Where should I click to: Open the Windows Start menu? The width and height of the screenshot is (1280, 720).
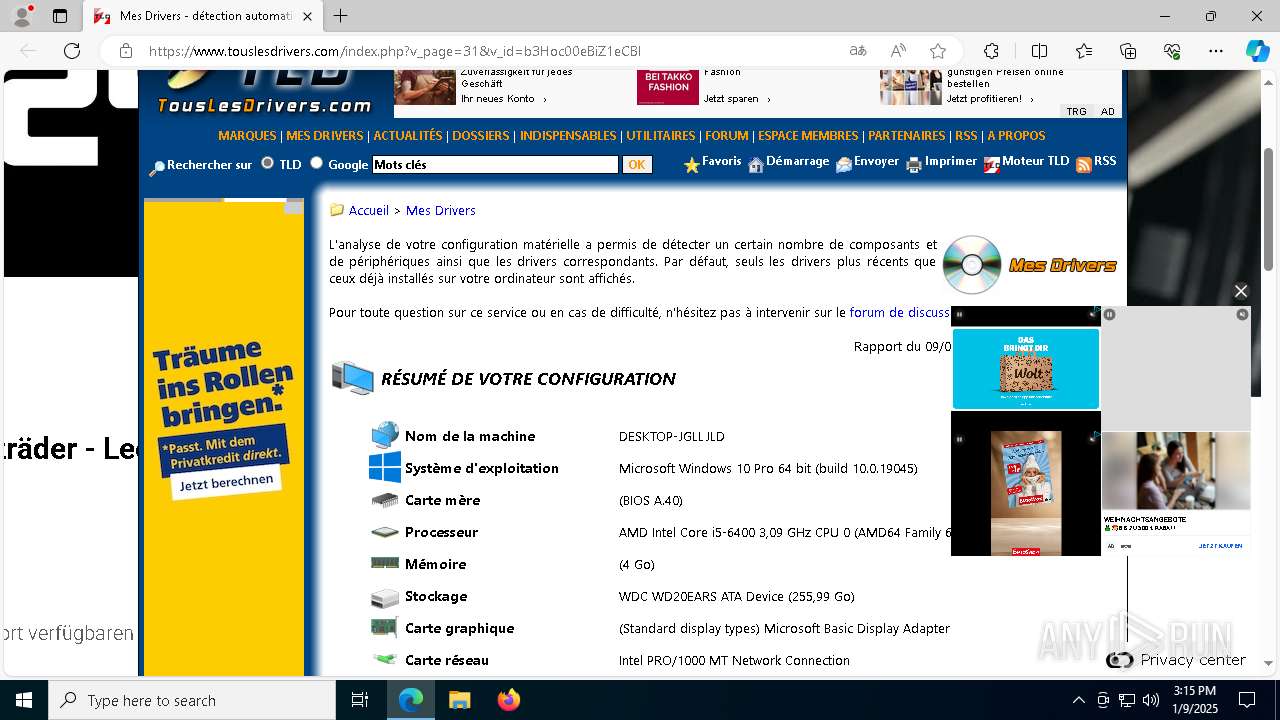point(24,700)
